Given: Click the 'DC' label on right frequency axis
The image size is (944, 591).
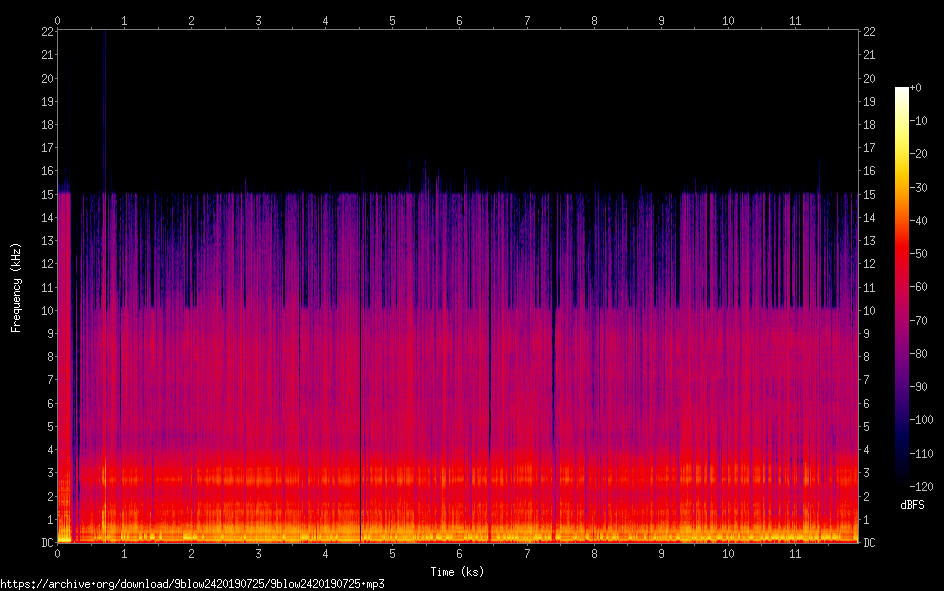Looking at the screenshot, I should point(869,543).
